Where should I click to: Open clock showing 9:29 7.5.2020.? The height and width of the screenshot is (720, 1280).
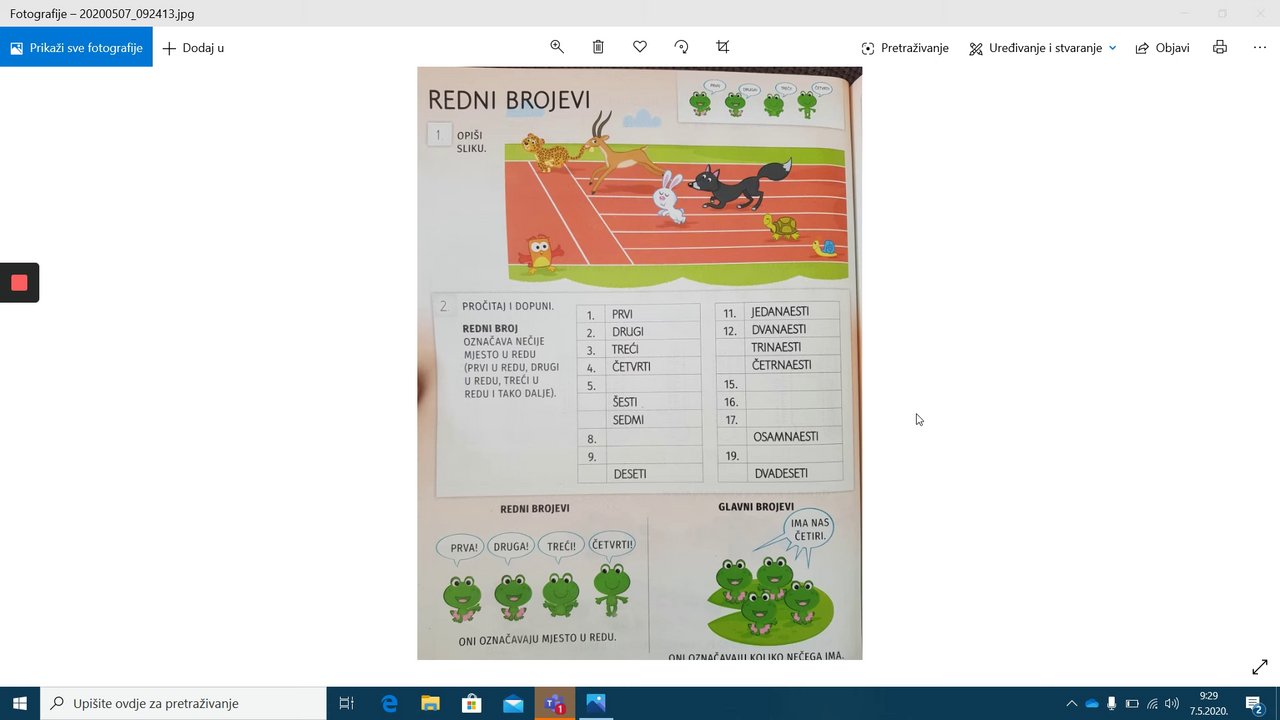(x=1210, y=703)
